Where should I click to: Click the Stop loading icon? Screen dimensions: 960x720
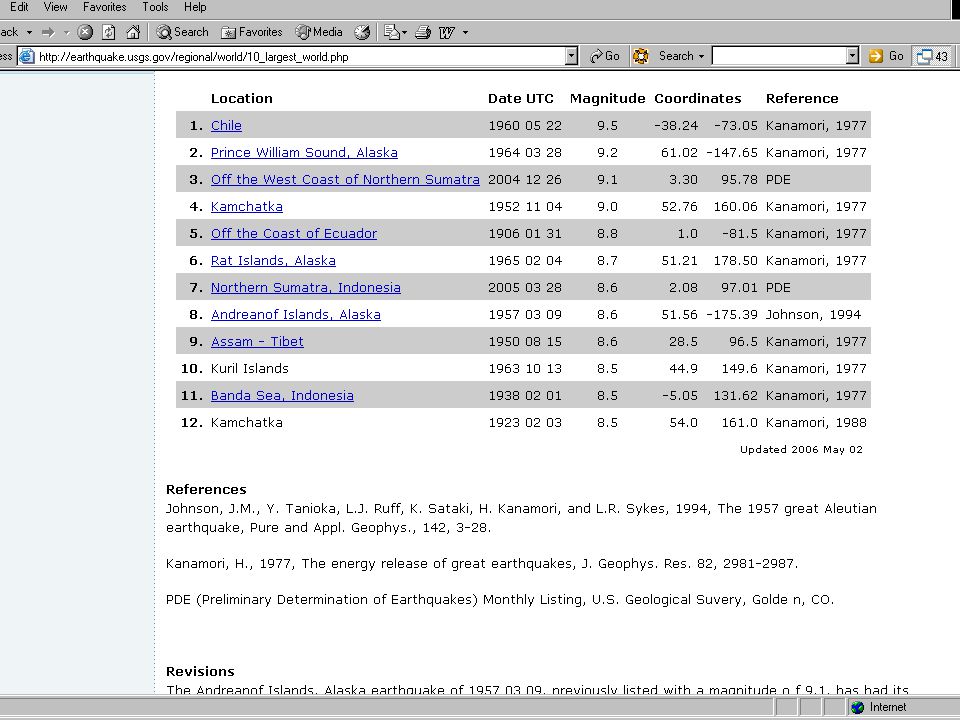pos(85,32)
